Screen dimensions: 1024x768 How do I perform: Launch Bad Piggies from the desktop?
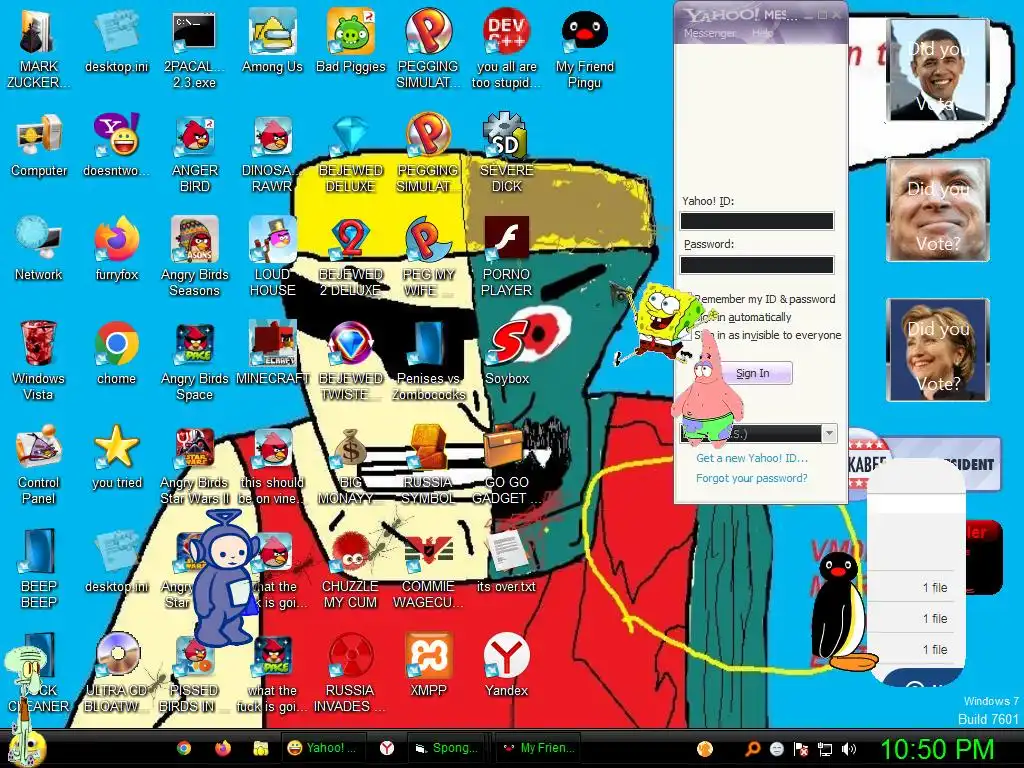point(351,40)
